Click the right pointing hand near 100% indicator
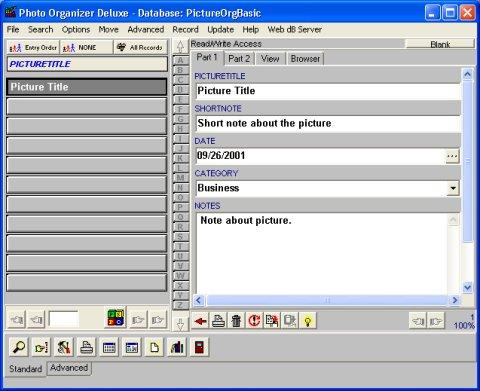The width and height of the screenshot is (480, 391). [436, 321]
